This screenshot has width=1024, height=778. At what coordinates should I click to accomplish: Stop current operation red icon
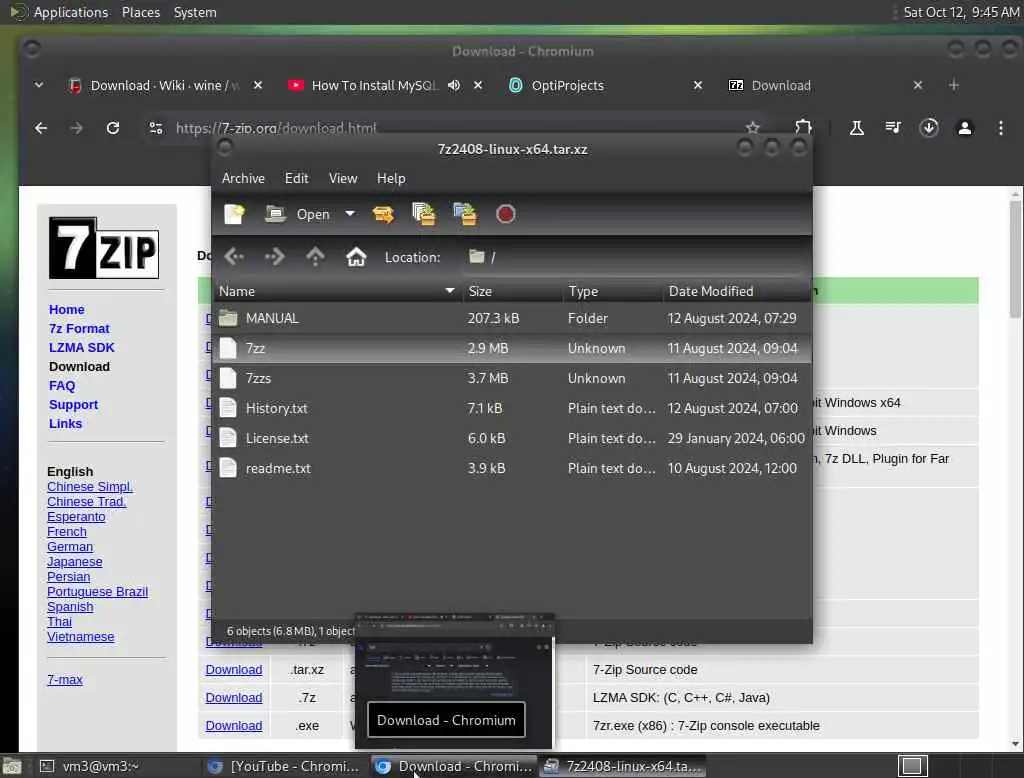pyautogui.click(x=505, y=214)
